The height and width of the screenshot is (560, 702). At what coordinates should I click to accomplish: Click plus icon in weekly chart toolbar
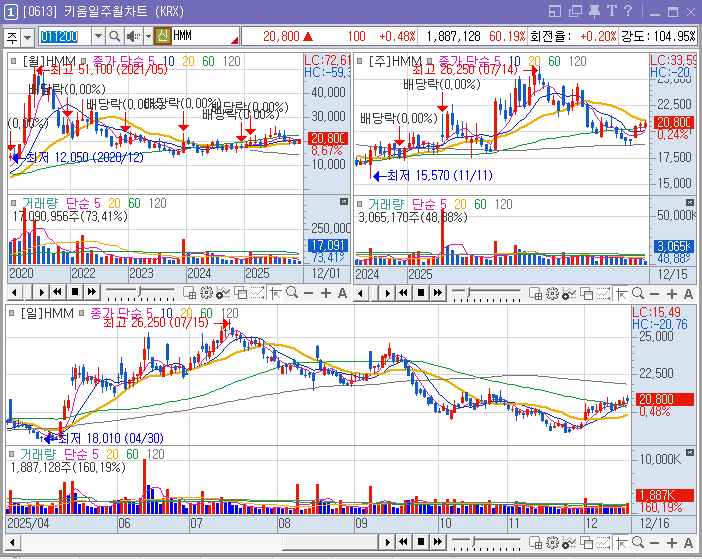click(x=672, y=294)
